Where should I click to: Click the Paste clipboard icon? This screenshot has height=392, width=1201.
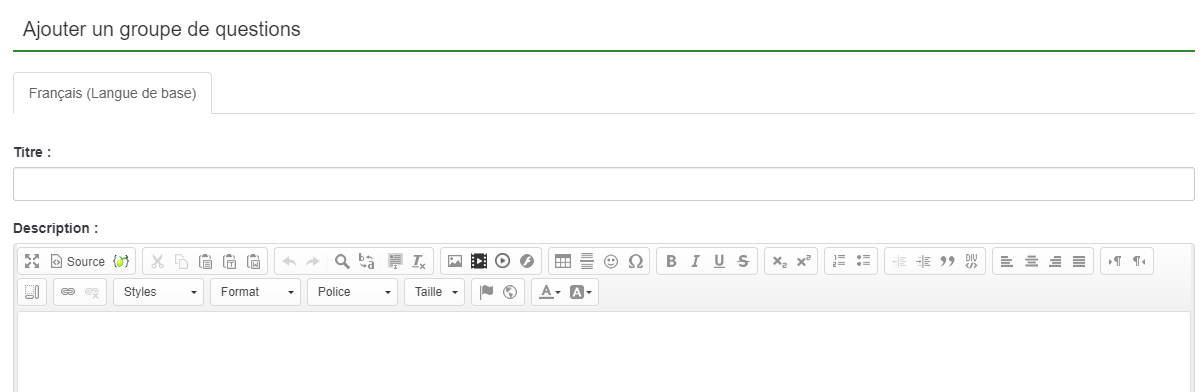tap(205, 262)
